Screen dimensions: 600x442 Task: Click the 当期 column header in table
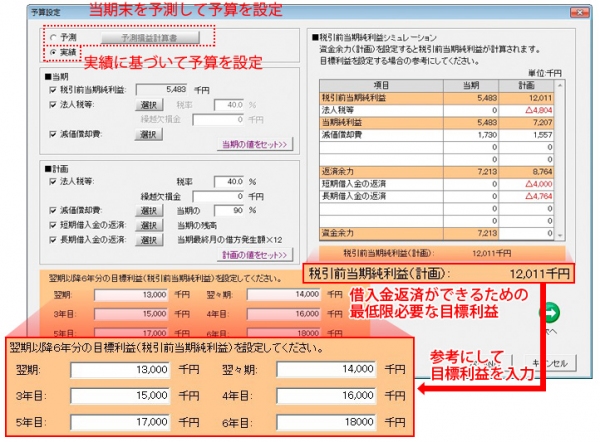pyautogui.click(x=471, y=85)
